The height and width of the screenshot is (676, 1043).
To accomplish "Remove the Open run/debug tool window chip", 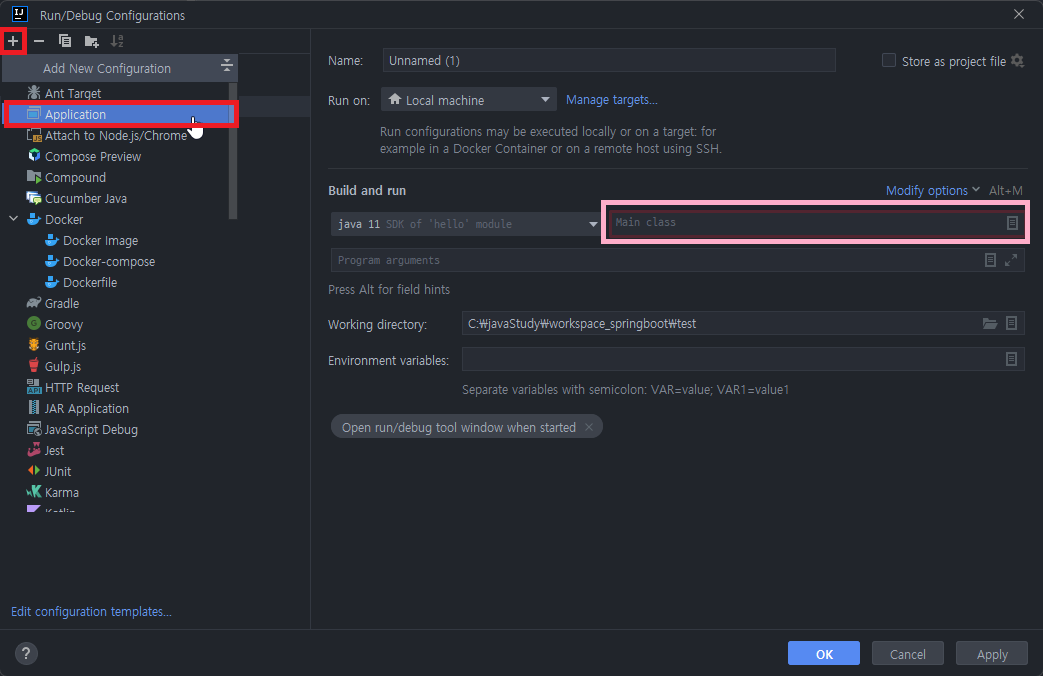I will [589, 427].
